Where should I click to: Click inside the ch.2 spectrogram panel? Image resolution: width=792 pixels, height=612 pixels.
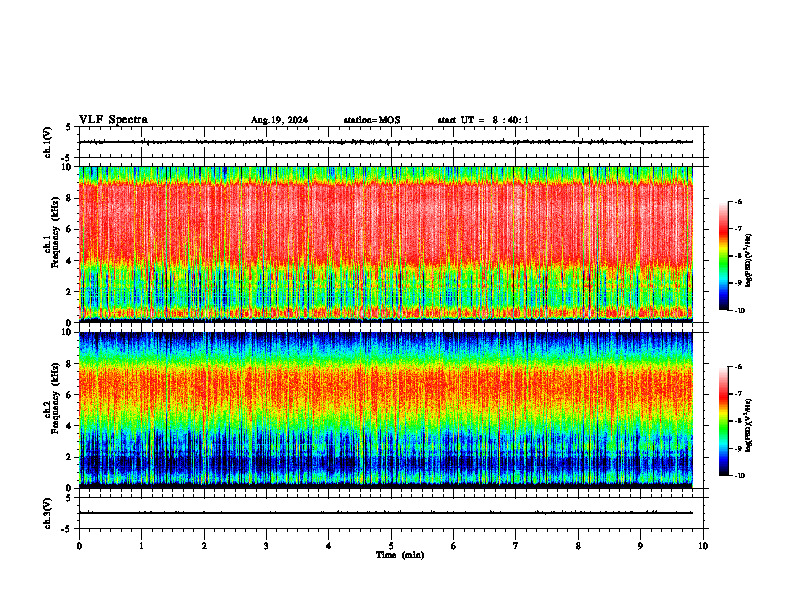pyautogui.click(x=386, y=410)
